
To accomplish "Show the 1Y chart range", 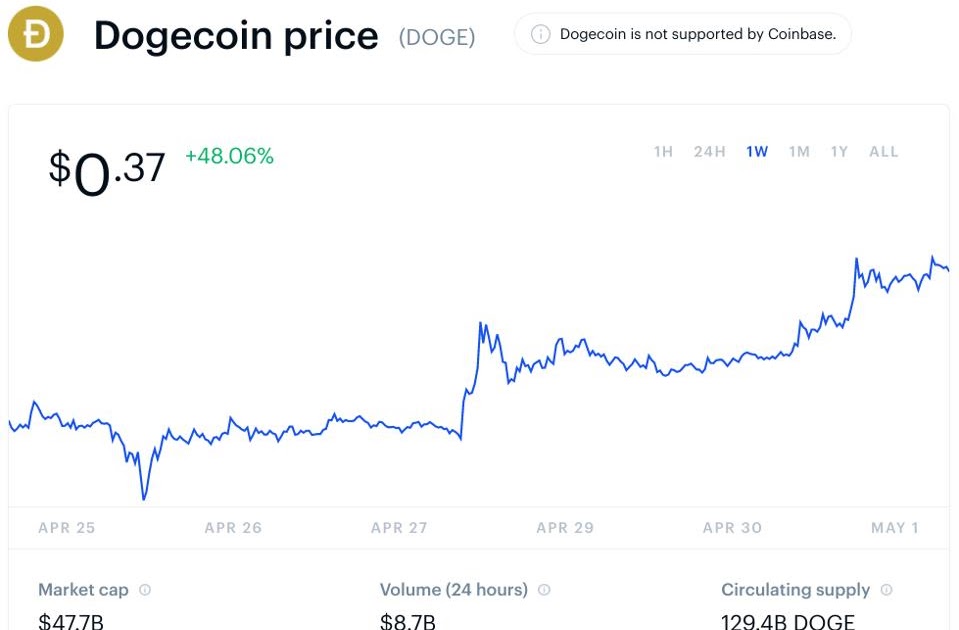I will [839, 152].
